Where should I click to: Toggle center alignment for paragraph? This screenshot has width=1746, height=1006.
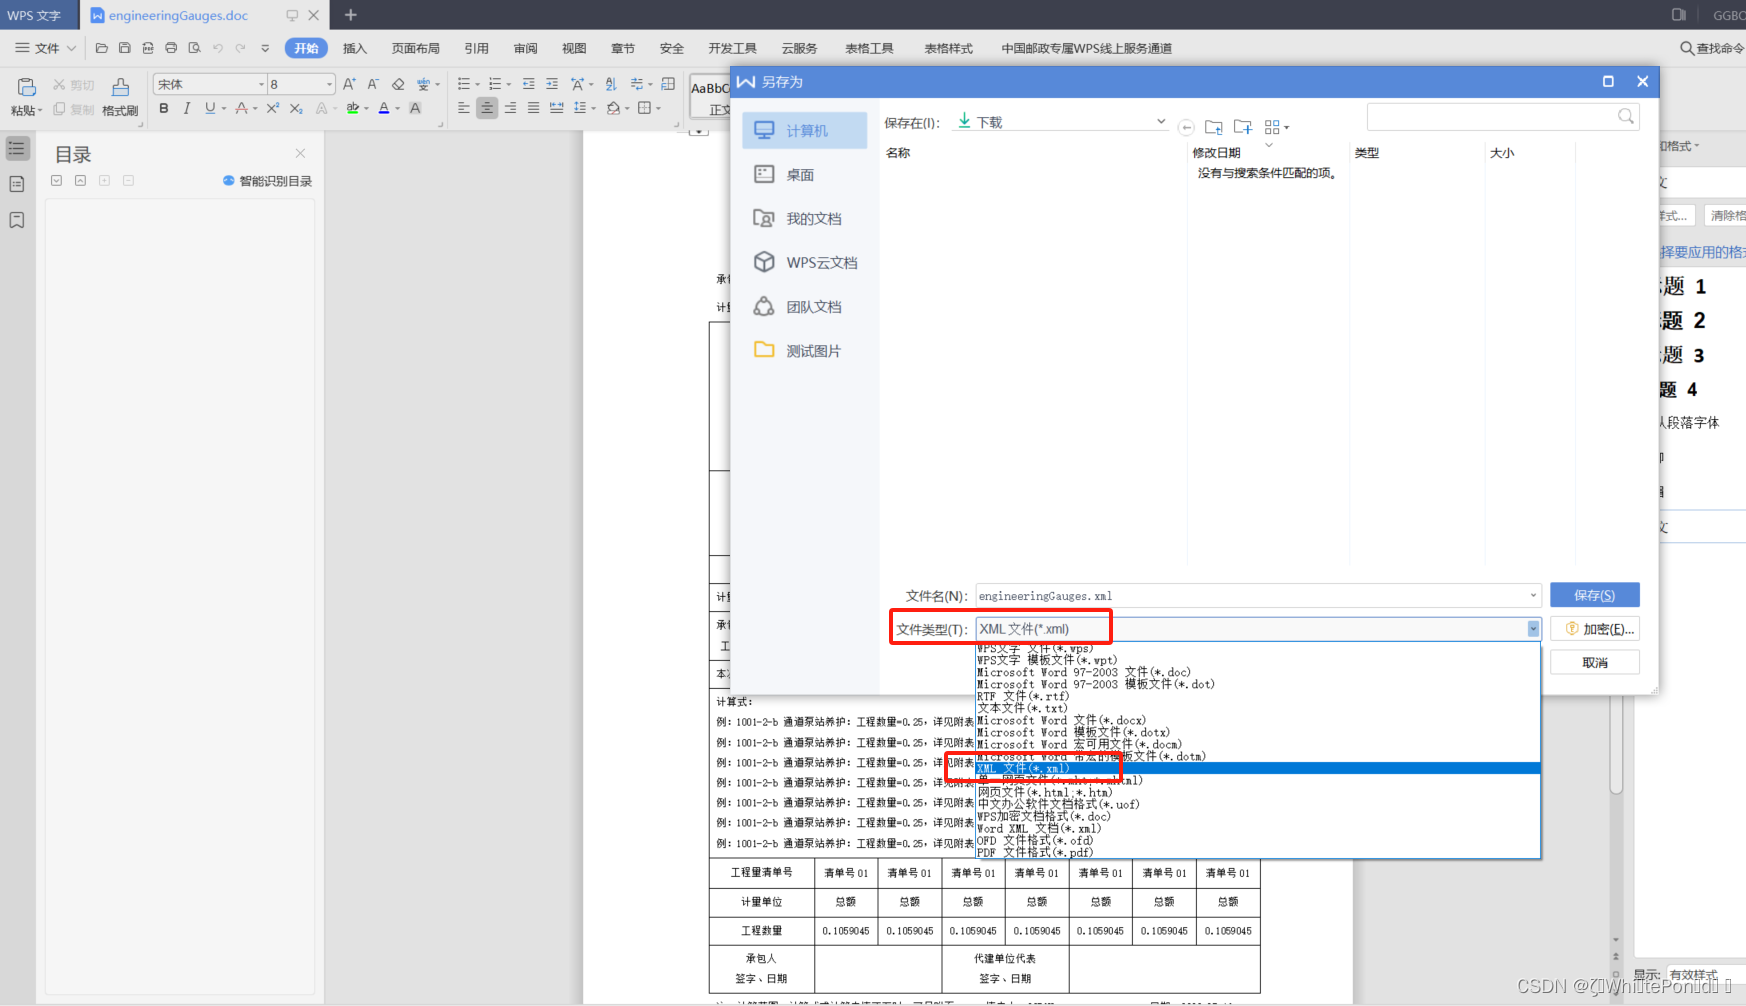(487, 108)
